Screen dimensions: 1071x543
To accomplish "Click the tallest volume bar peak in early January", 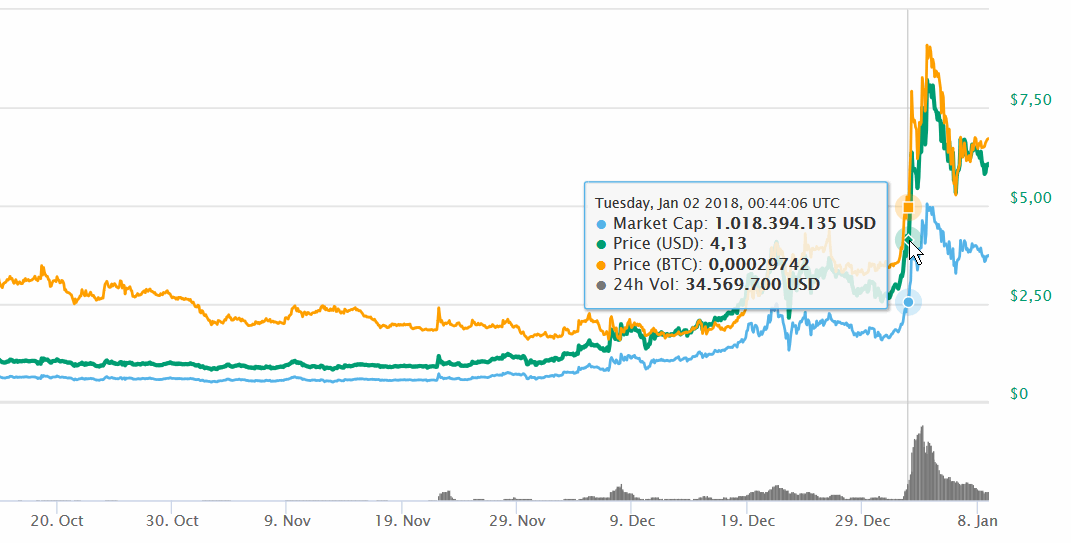I will click(922, 463).
